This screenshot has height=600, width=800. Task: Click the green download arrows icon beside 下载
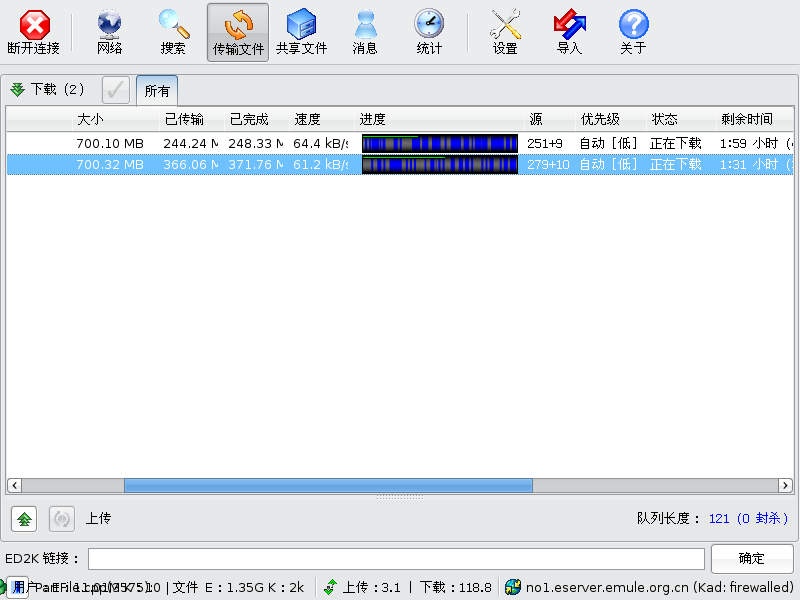click(17, 90)
